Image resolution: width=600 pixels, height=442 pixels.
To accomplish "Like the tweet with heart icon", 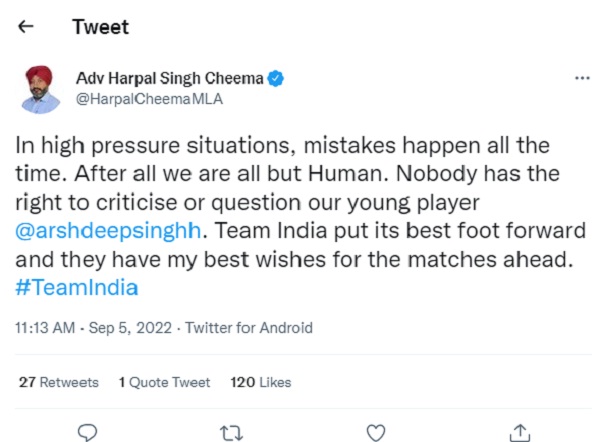I will [375, 432].
